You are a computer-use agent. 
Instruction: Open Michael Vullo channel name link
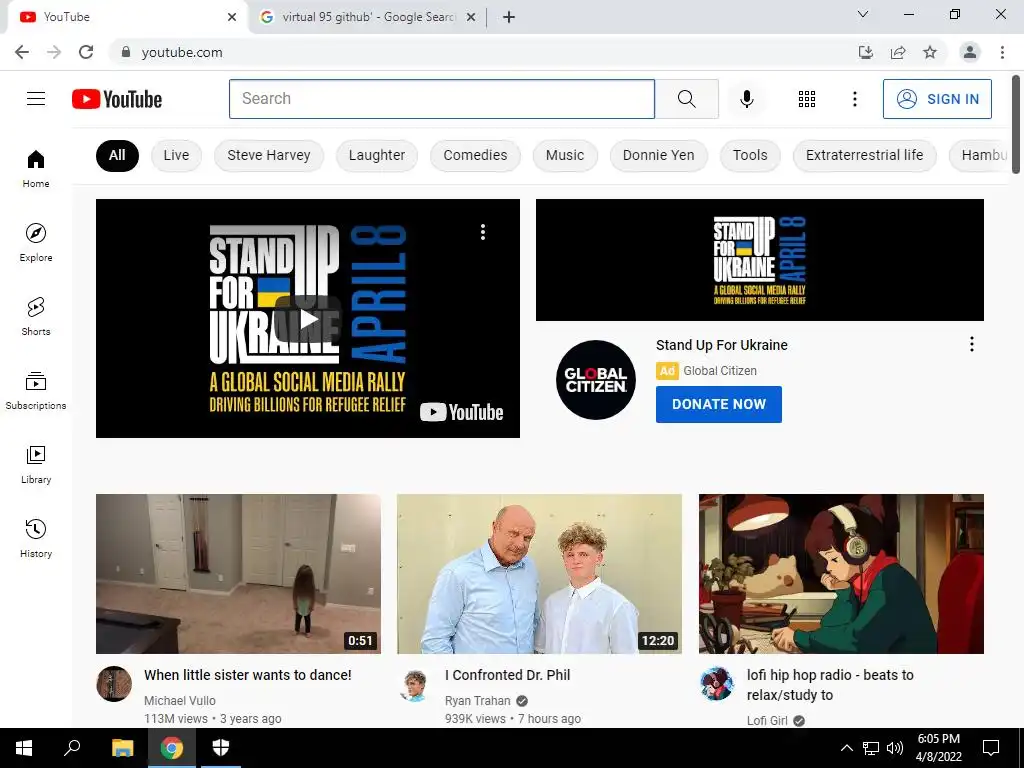click(180, 701)
